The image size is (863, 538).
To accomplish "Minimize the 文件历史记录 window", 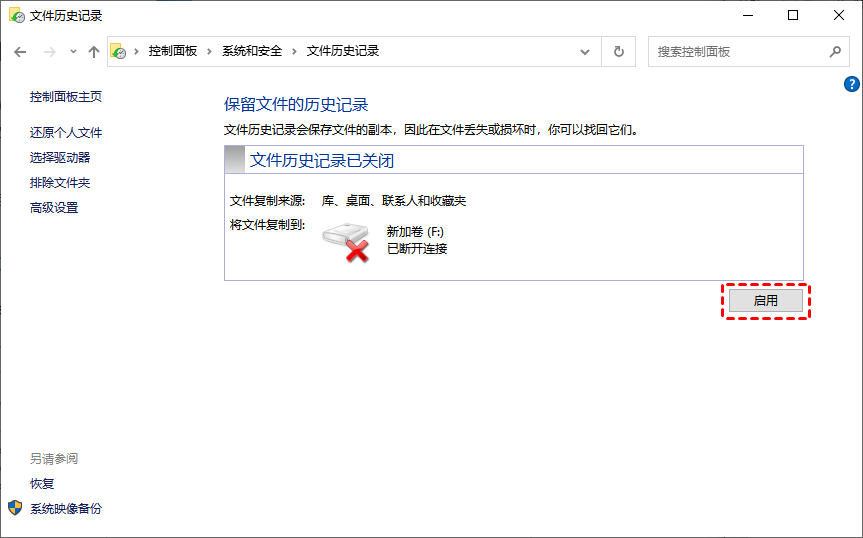I will (747, 15).
